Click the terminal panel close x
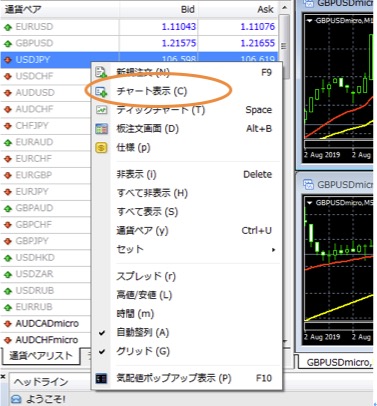 click(3, 377)
